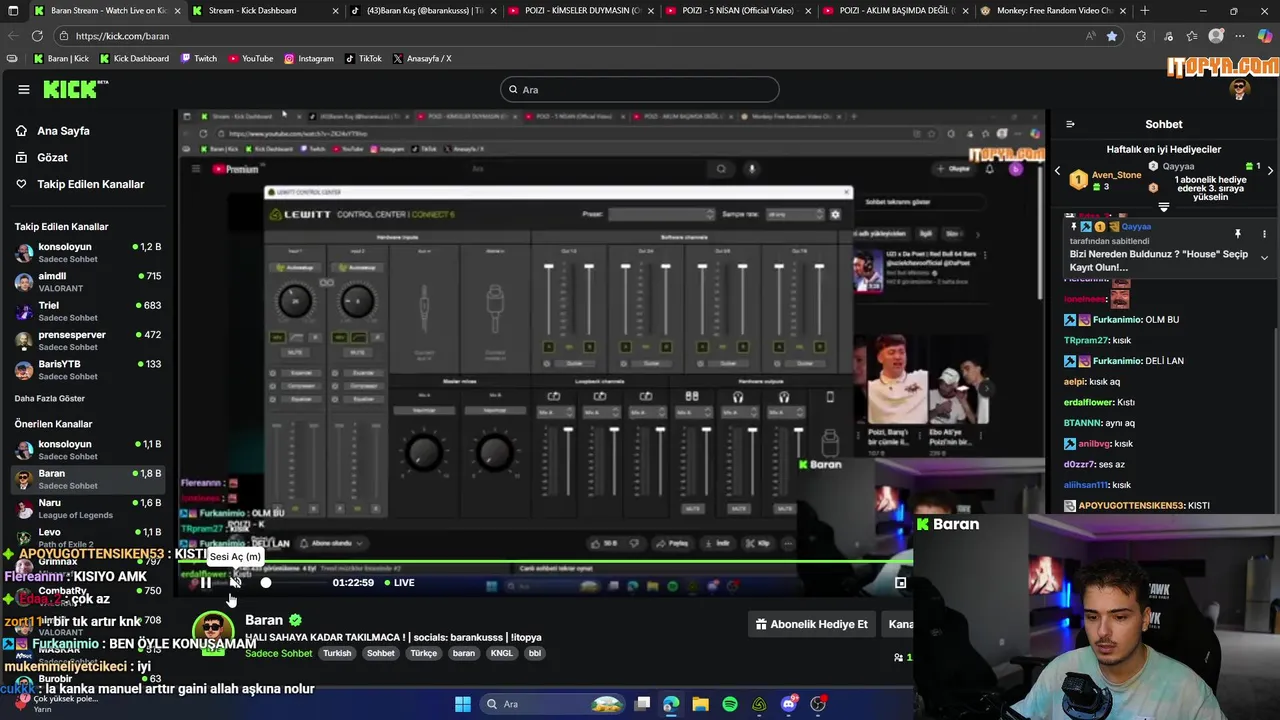Open the Windows Start menu
This screenshot has width=1280, height=720.
pos(463,704)
